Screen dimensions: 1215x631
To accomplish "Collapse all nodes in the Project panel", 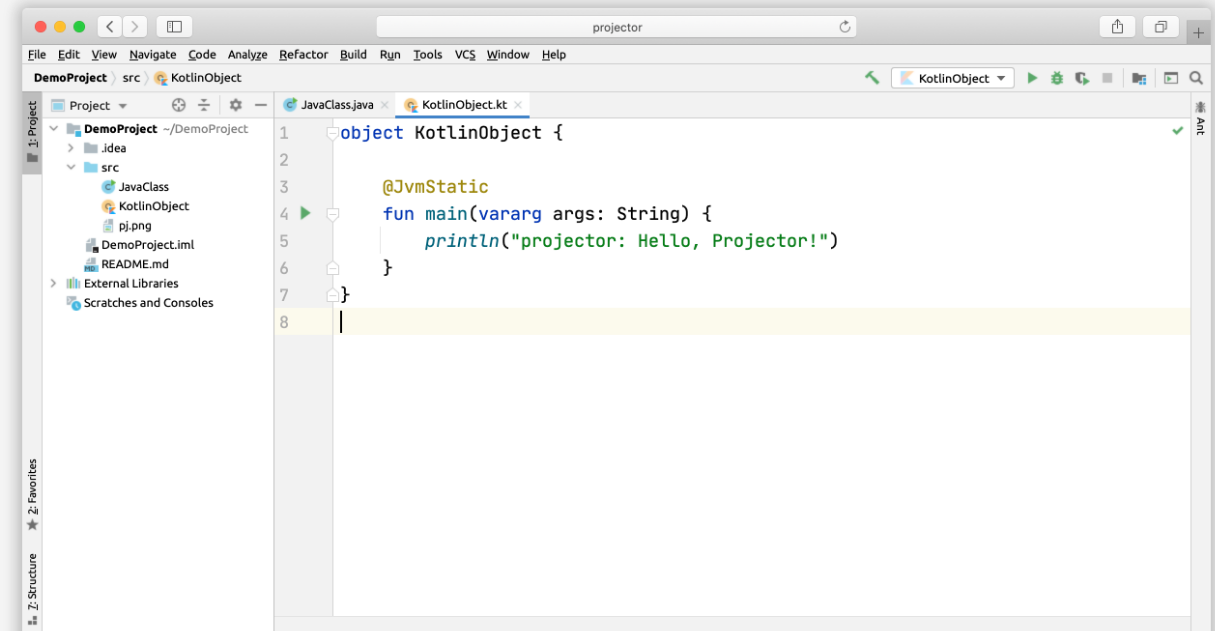I will point(204,105).
